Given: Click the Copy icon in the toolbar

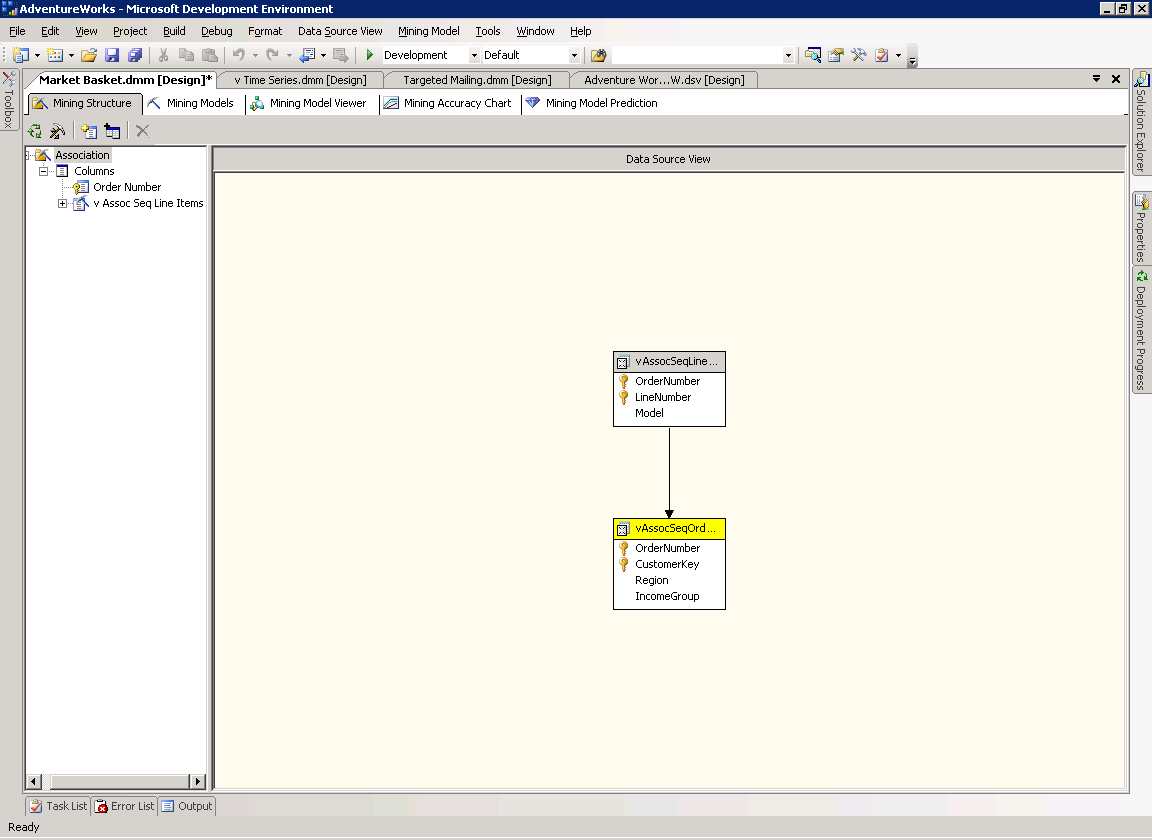Looking at the screenshot, I should [x=187, y=55].
